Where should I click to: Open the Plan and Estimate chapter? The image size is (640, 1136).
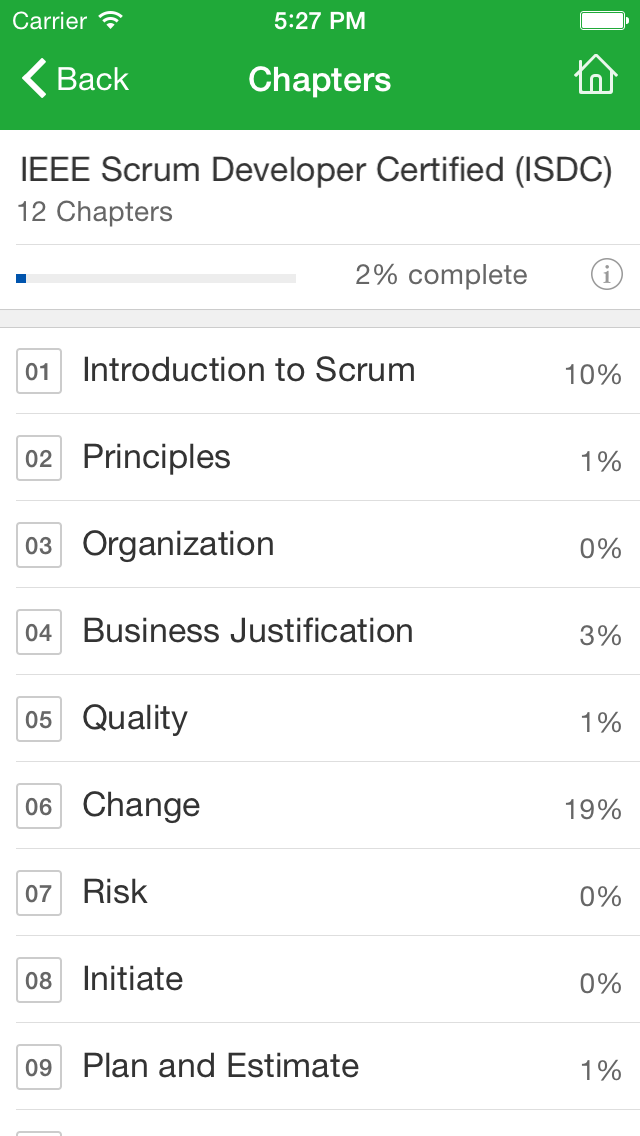220,1067
